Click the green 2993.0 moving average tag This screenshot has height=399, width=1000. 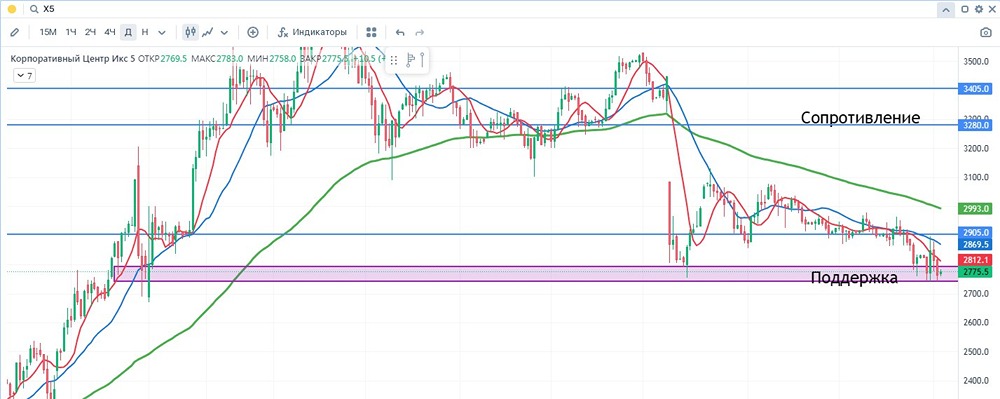[976, 208]
